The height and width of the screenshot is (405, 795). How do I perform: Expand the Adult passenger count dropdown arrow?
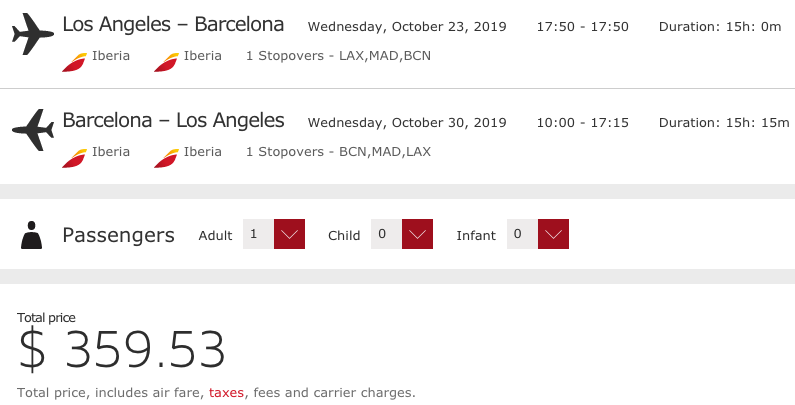(x=290, y=234)
